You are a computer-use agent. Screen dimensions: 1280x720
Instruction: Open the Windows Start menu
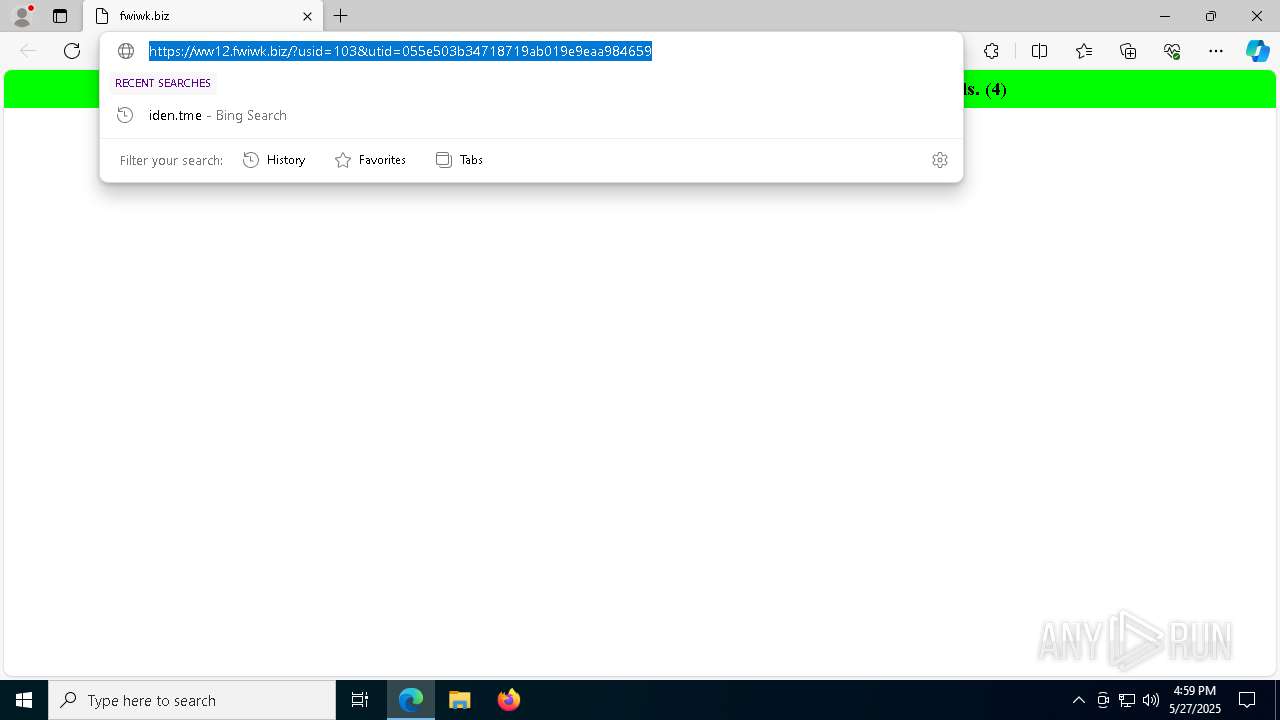[x=24, y=700]
